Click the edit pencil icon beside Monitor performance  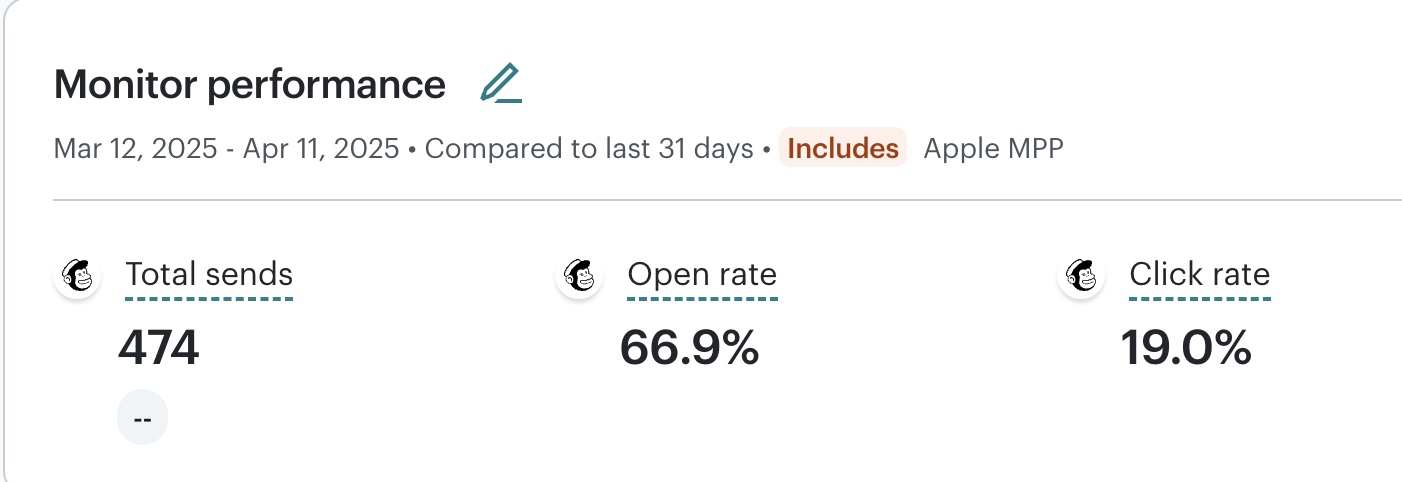[x=501, y=84]
